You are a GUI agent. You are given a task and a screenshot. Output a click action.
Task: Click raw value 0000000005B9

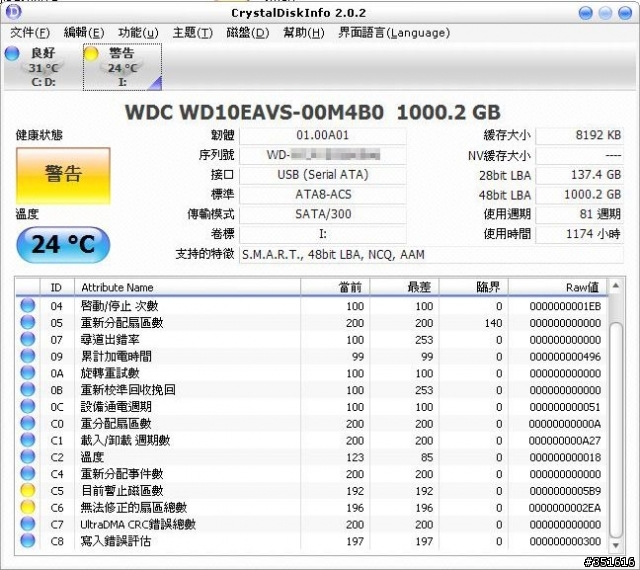[x=565, y=491]
